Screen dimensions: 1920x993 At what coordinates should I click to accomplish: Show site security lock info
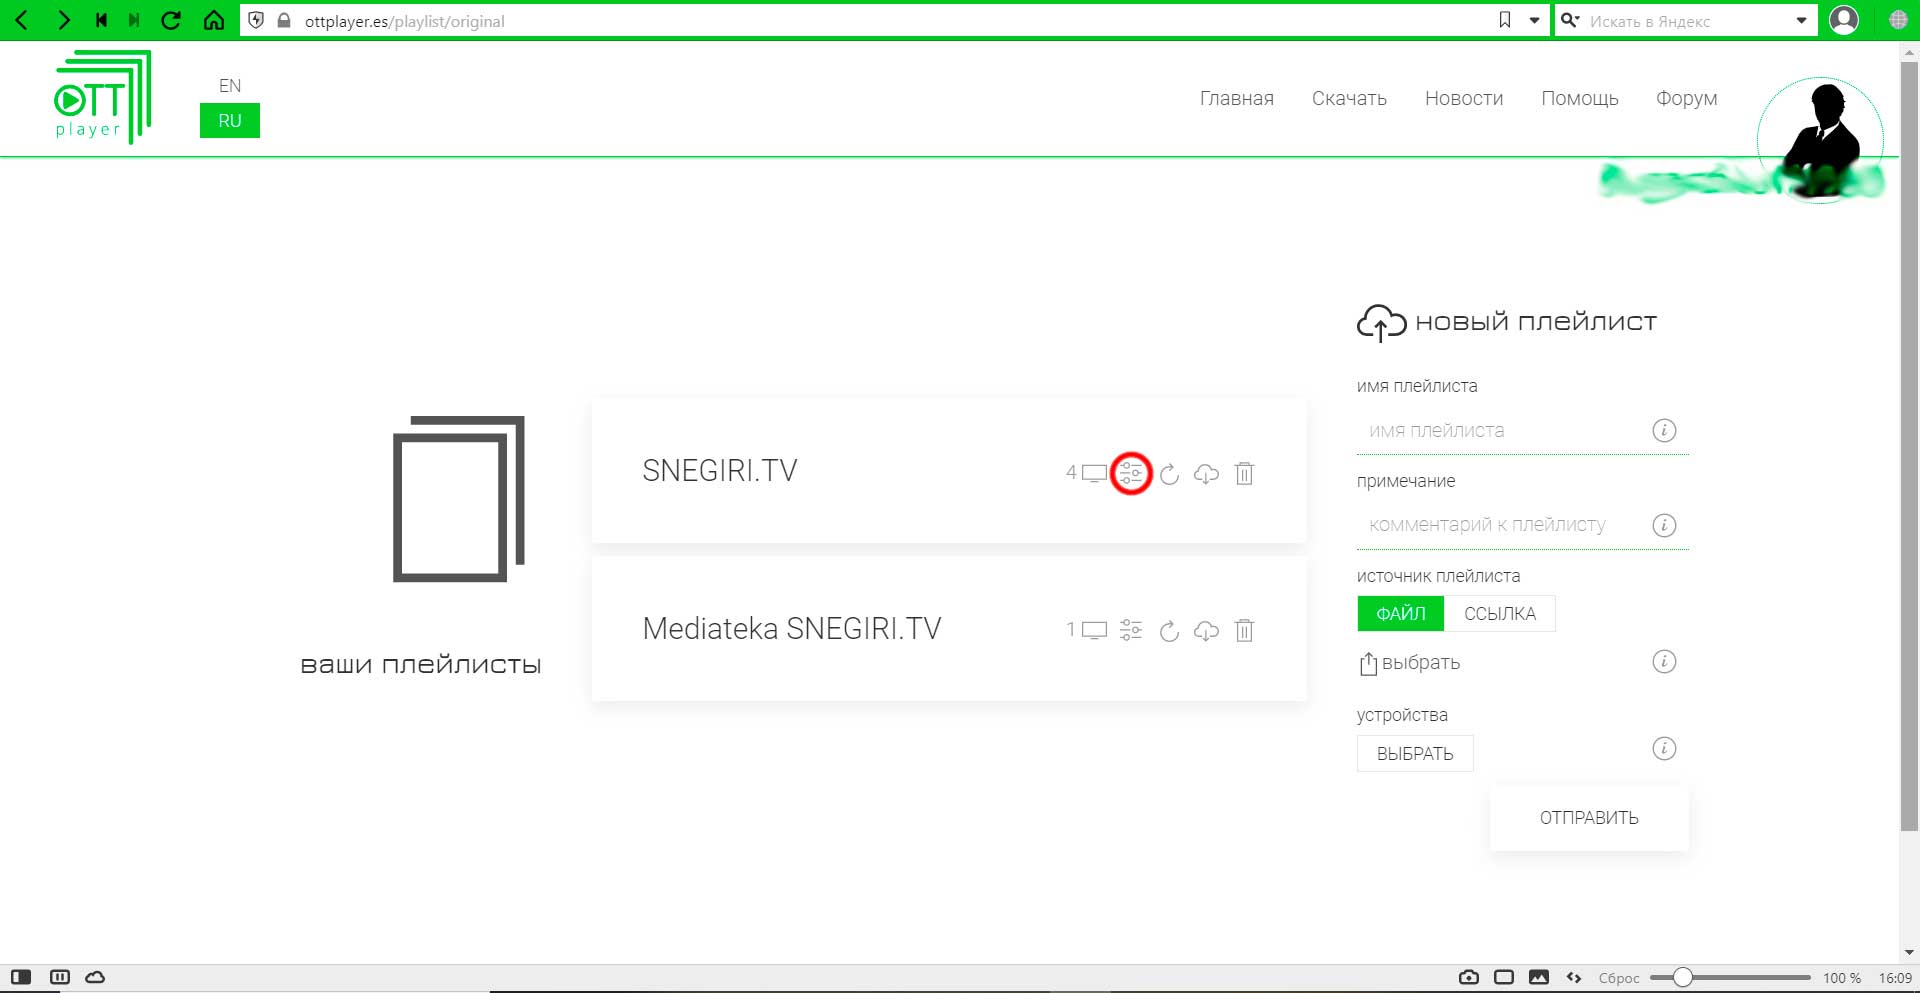tap(283, 20)
